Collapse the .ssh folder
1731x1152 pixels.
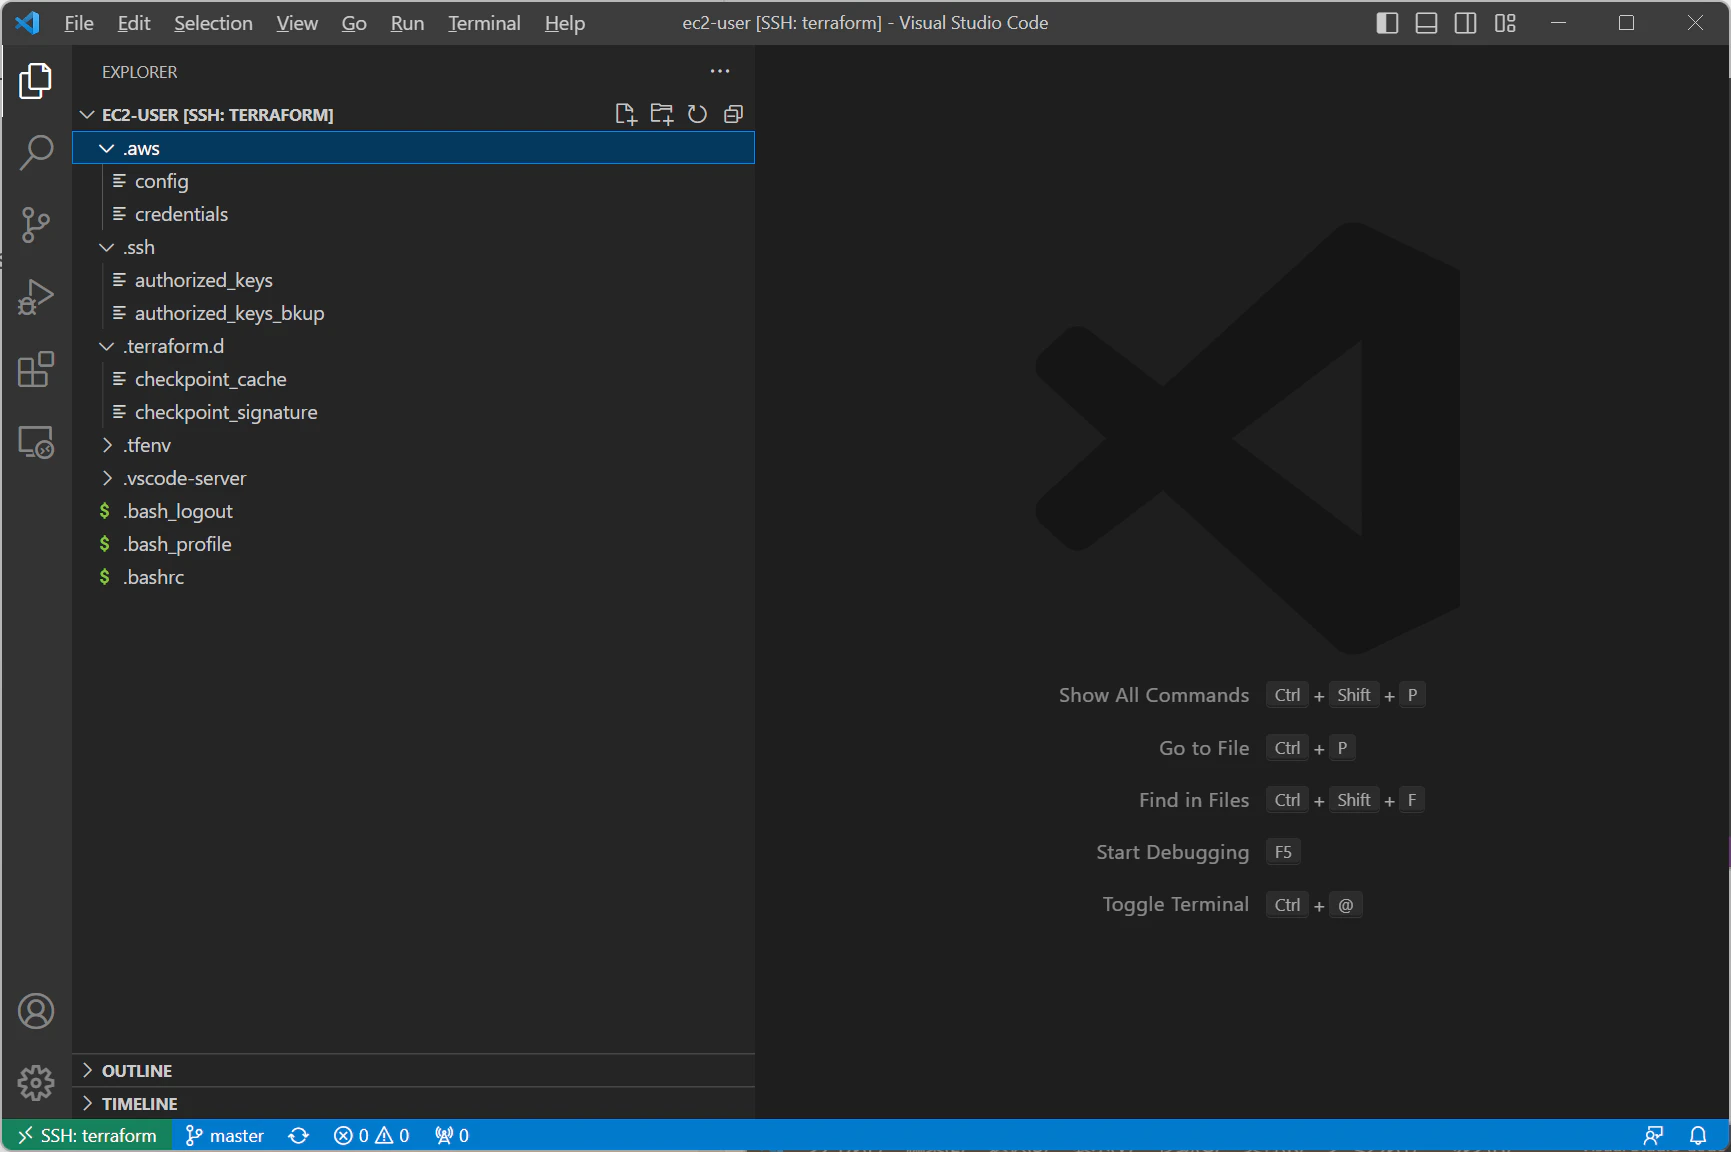[413, 247]
